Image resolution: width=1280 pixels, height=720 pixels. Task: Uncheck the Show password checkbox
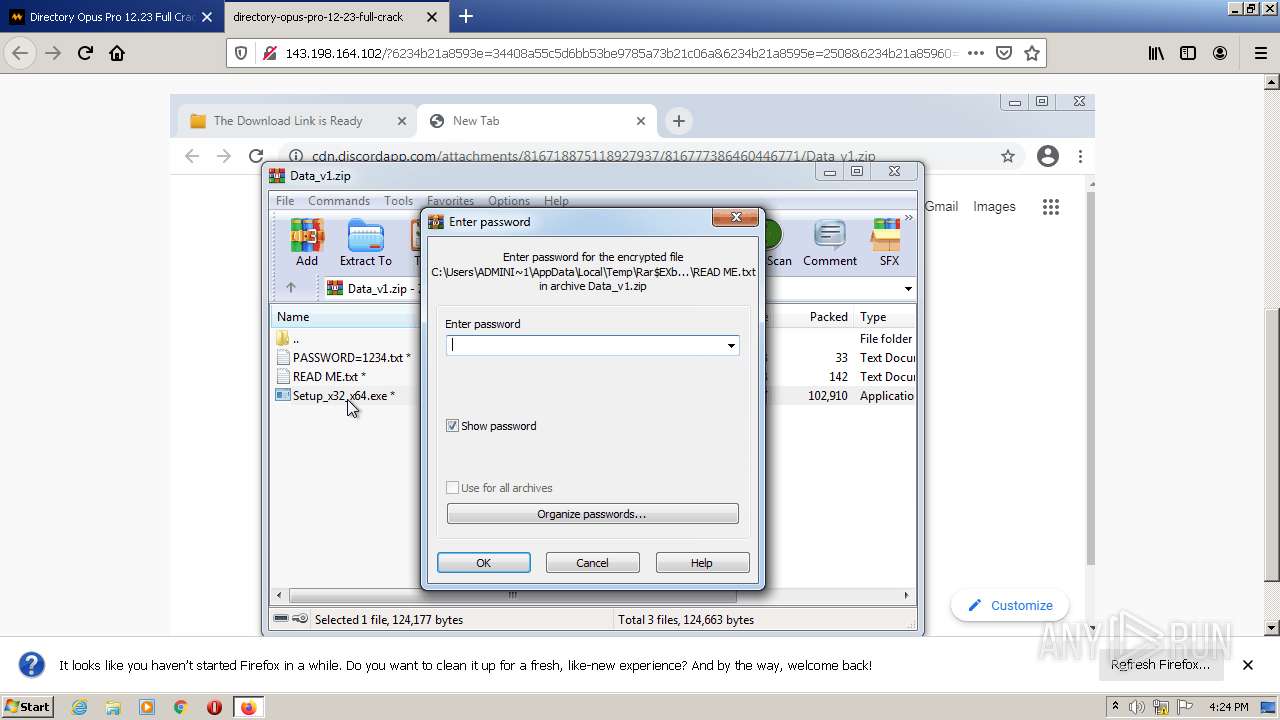[x=453, y=426]
